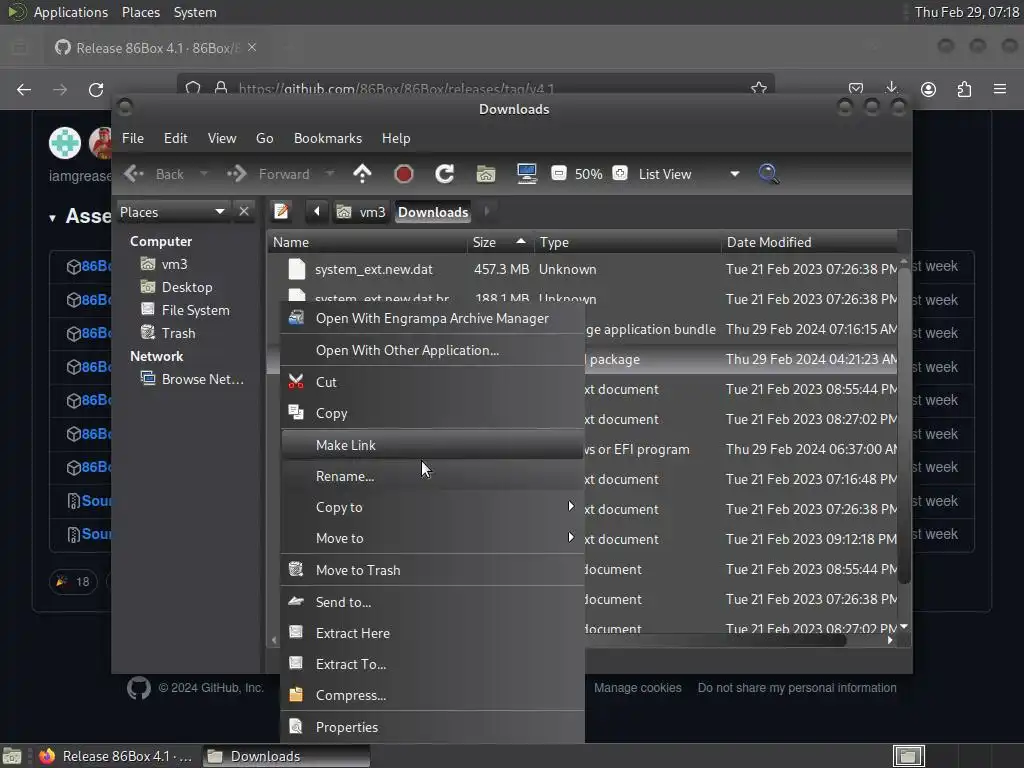Viewport: 1024px width, 768px height.
Task: Click the red Stop loading icon
Action: click(x=404, y=174)
